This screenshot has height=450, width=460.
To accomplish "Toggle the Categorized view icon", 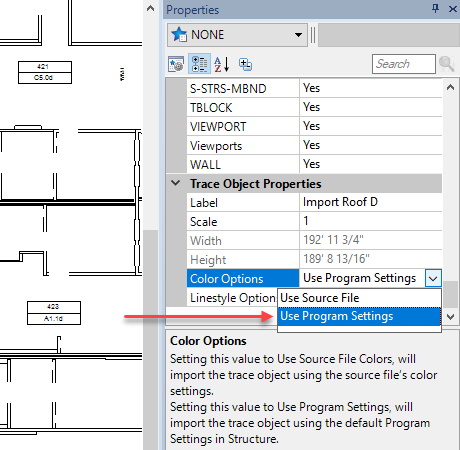I will (x=199, y=64).
